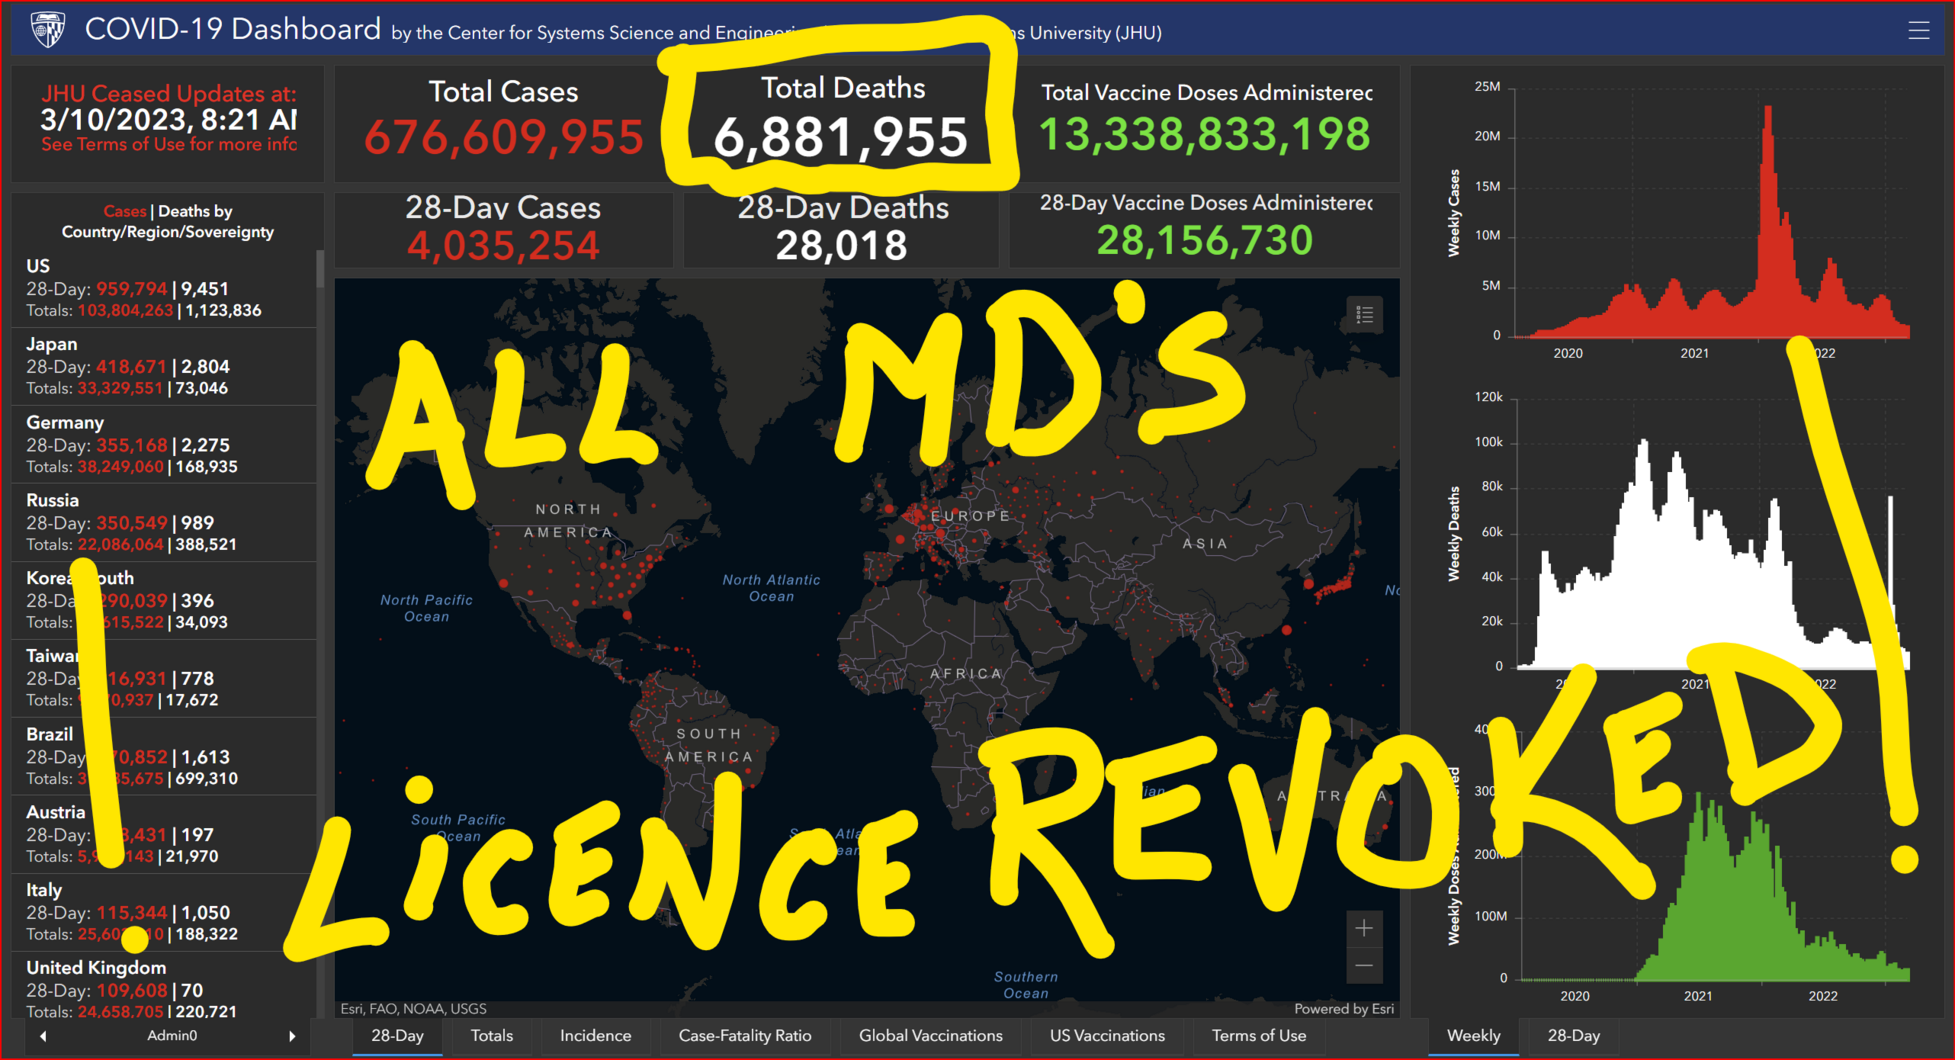Go to previous Admin level arrow
This screenshot has height=1060, width=1955.
point(43,1036)
